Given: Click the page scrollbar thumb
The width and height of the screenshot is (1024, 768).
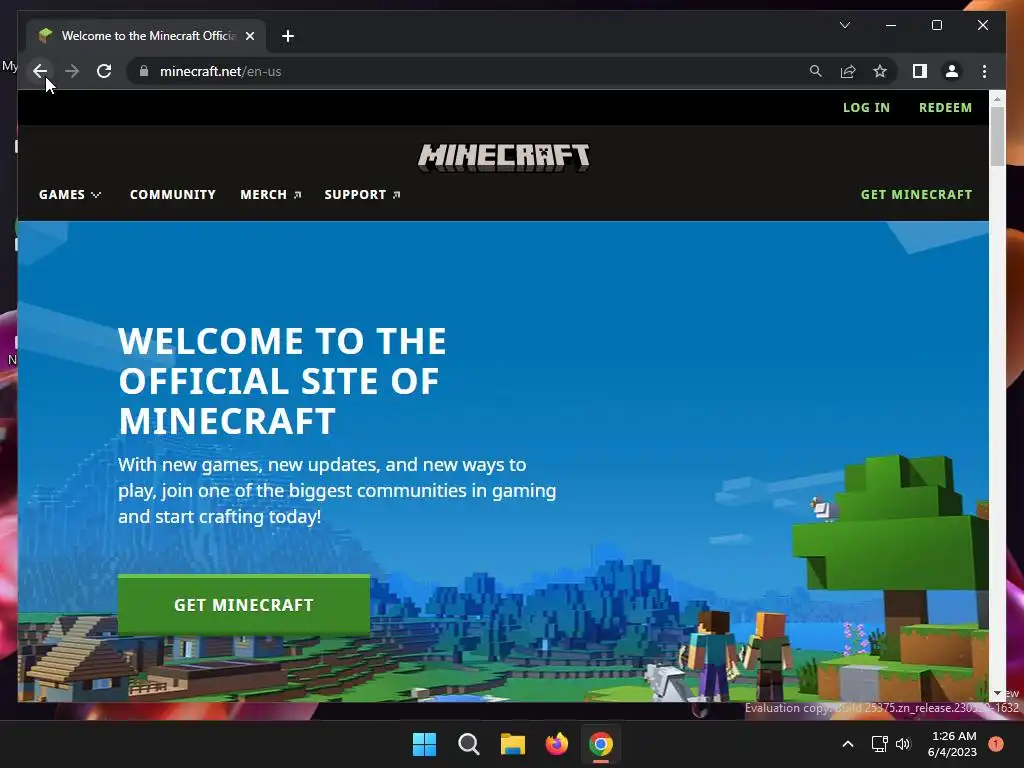Looking at the screenshot, I should 997,136.
